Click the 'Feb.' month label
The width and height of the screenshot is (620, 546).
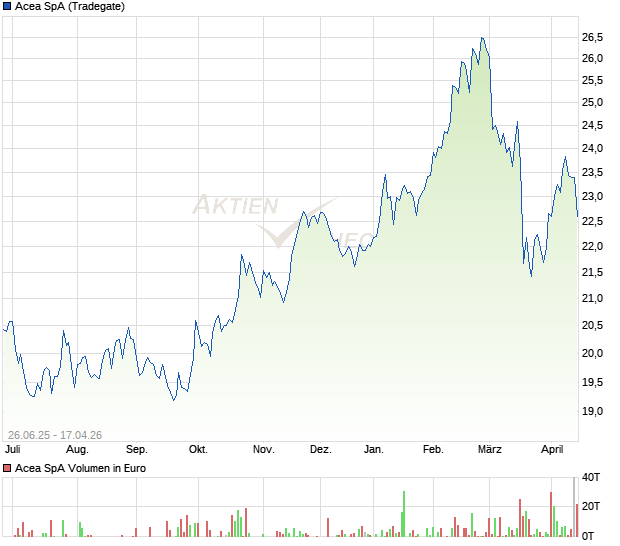[433, 449]
